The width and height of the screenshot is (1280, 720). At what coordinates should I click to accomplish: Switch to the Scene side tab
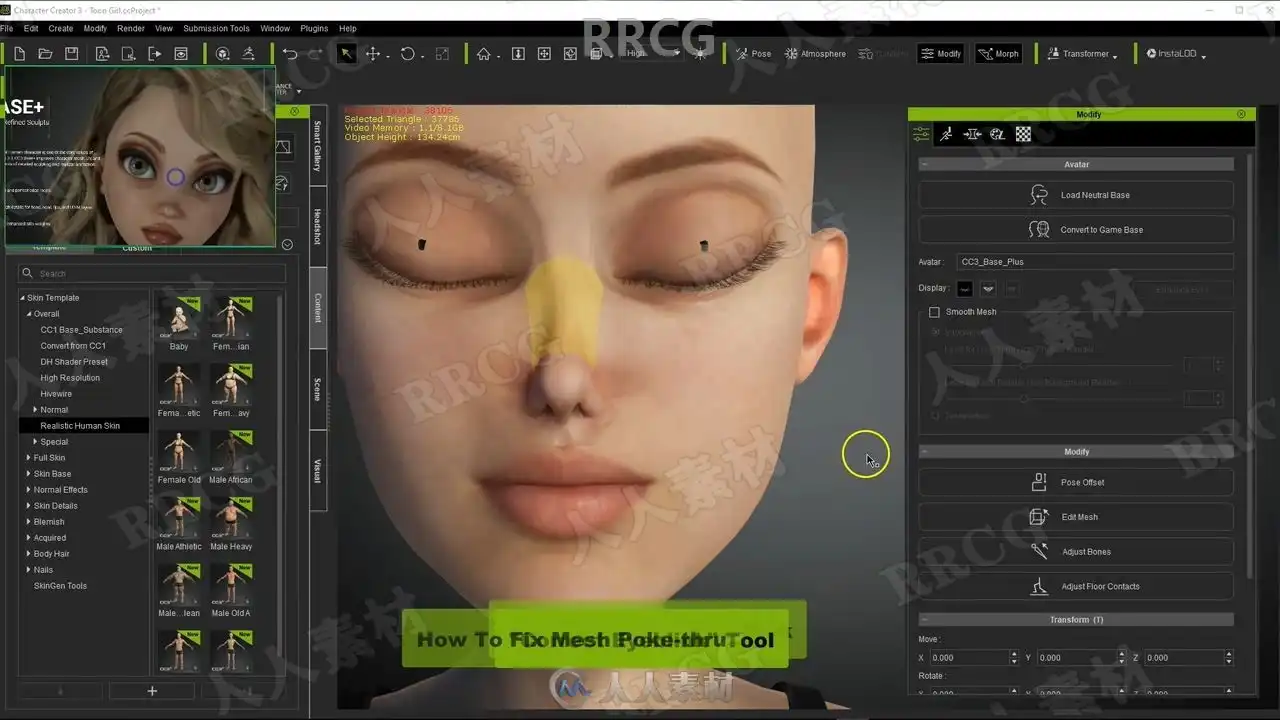[x=317, y=389]
